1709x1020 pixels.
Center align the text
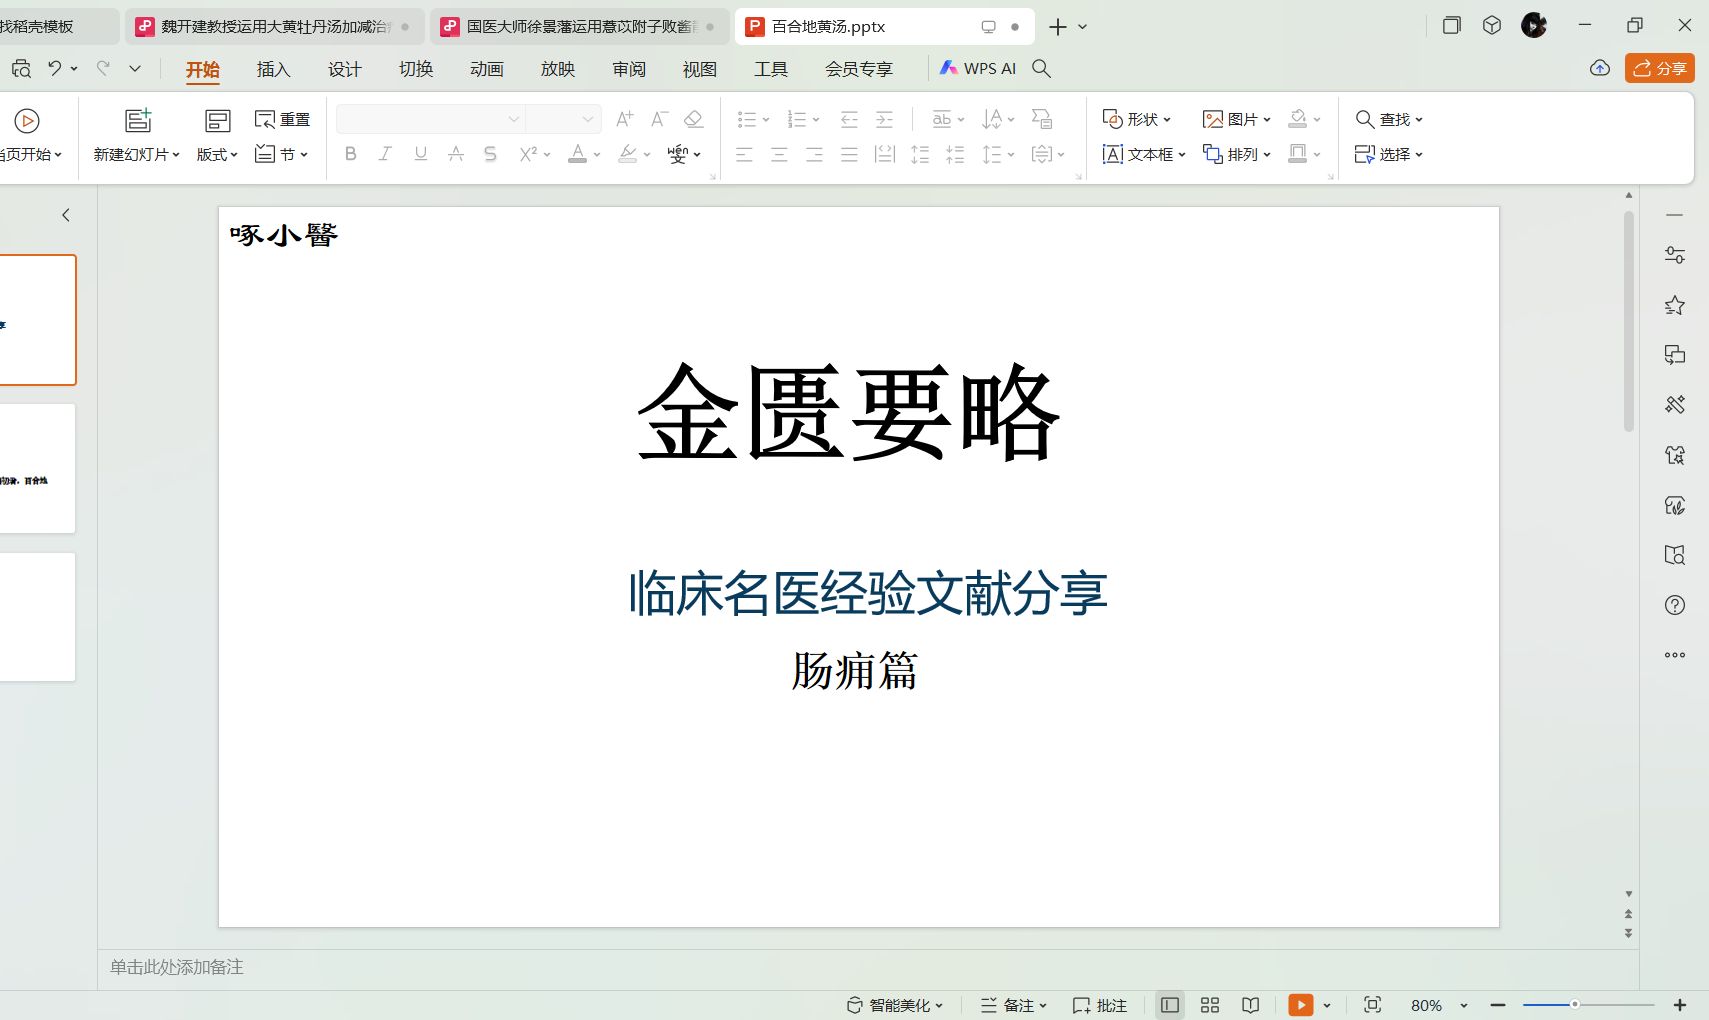point(779,154)
